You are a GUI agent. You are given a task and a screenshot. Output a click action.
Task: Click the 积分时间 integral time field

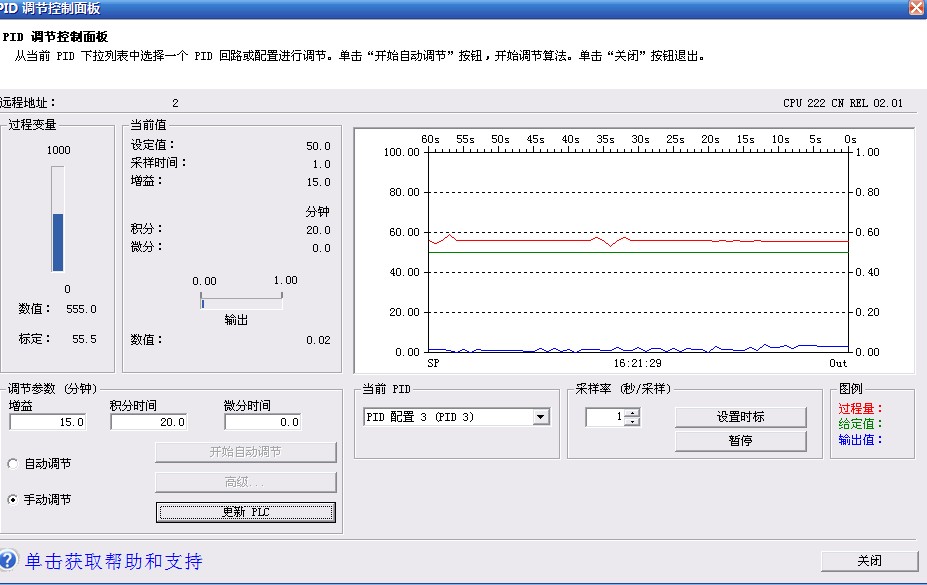[x=148, y=422]
